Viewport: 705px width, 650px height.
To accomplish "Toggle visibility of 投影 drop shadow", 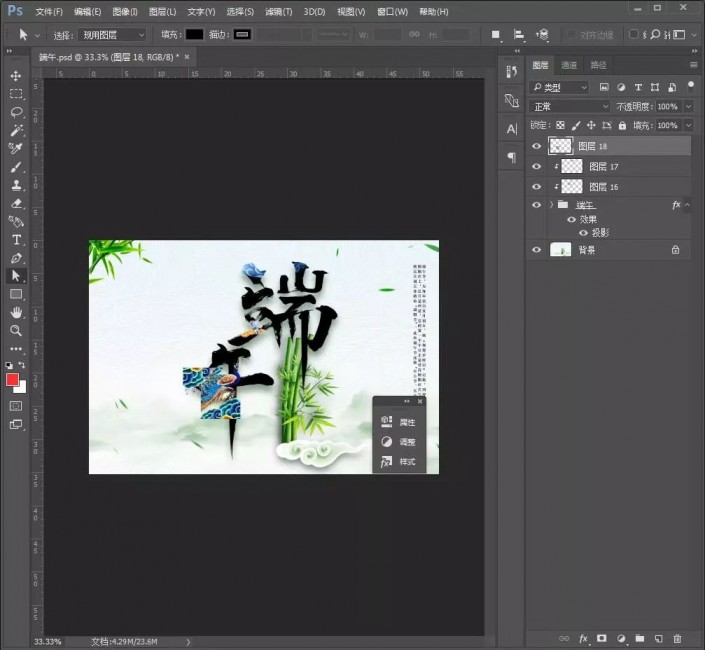I will point(583,233).
